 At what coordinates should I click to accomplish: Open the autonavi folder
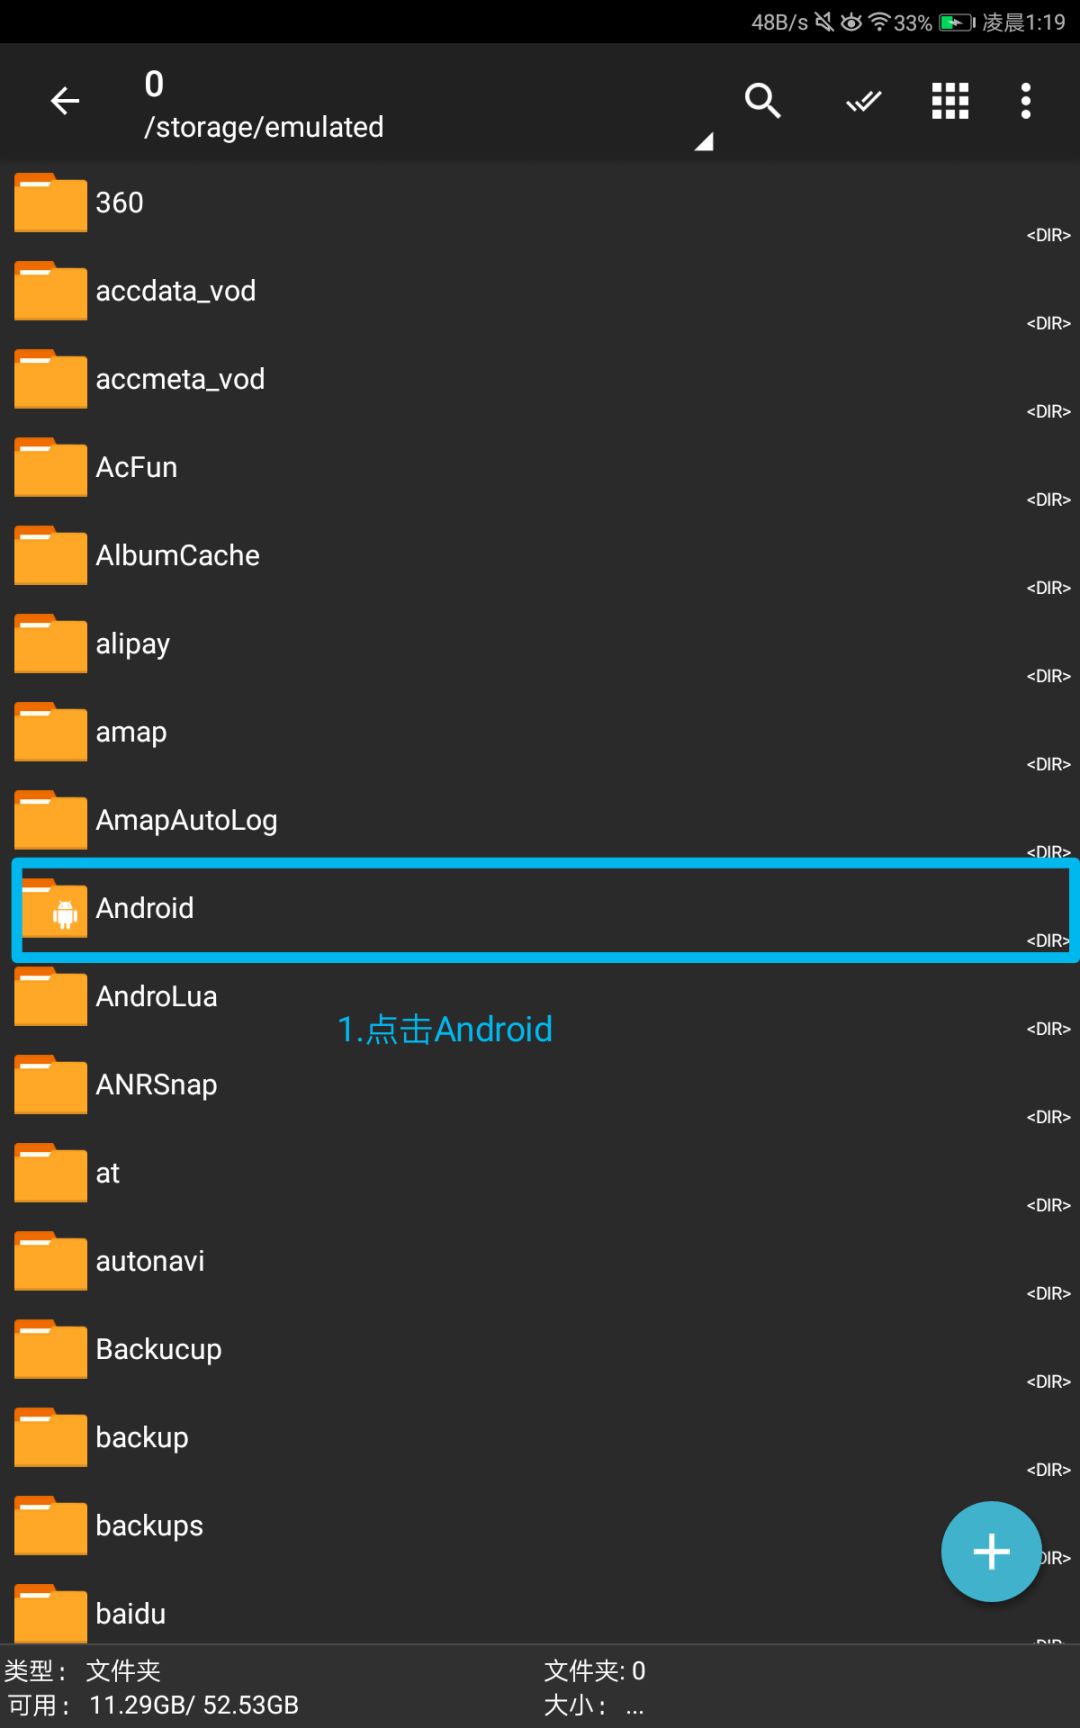(150, 1262)
